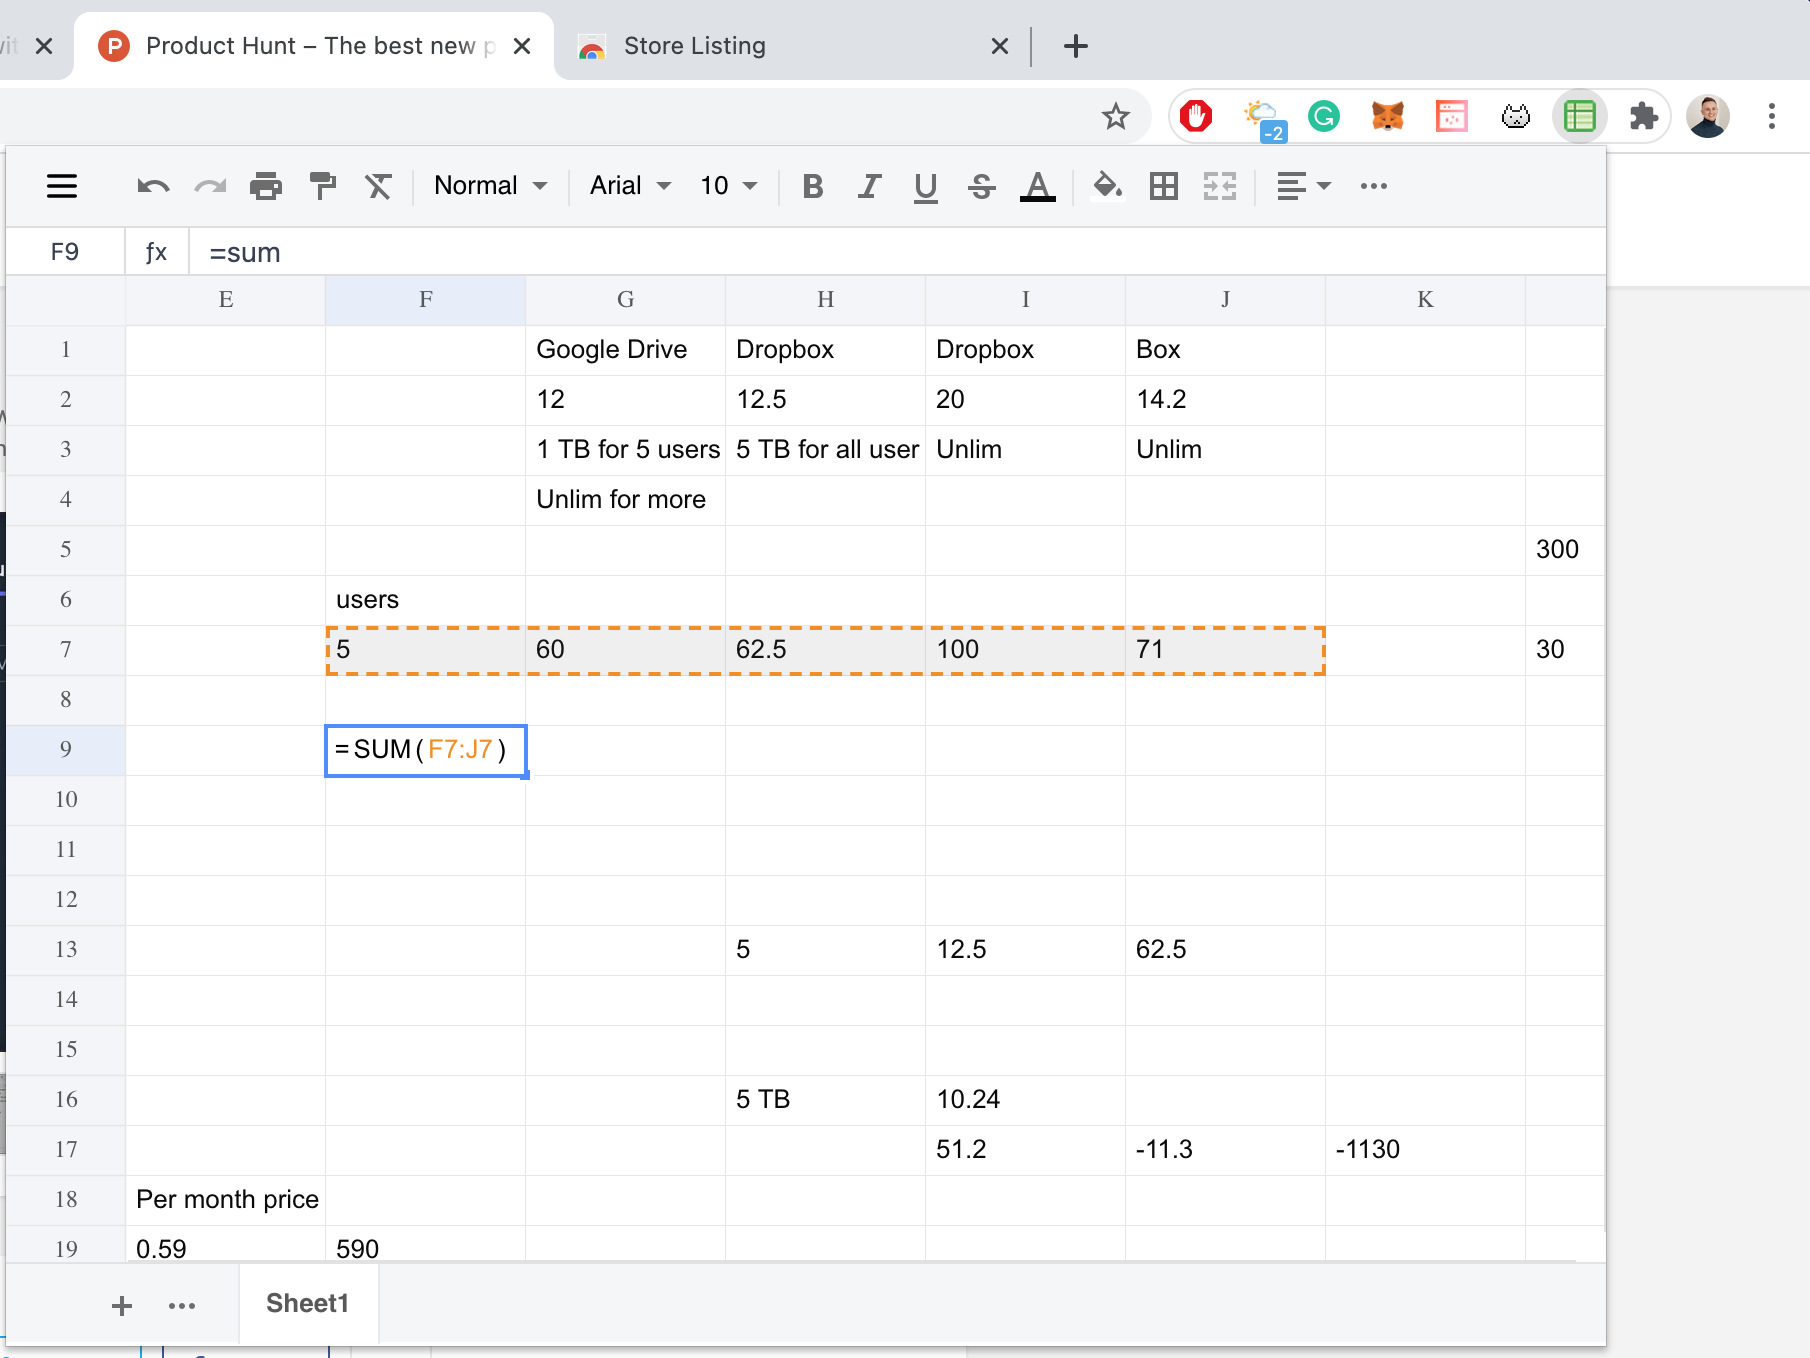Image resolution: width=1810 pixels, height=1358 pixels.
Task: Click the cell with value 51.2
Action: click(x=1026, y=1150)
